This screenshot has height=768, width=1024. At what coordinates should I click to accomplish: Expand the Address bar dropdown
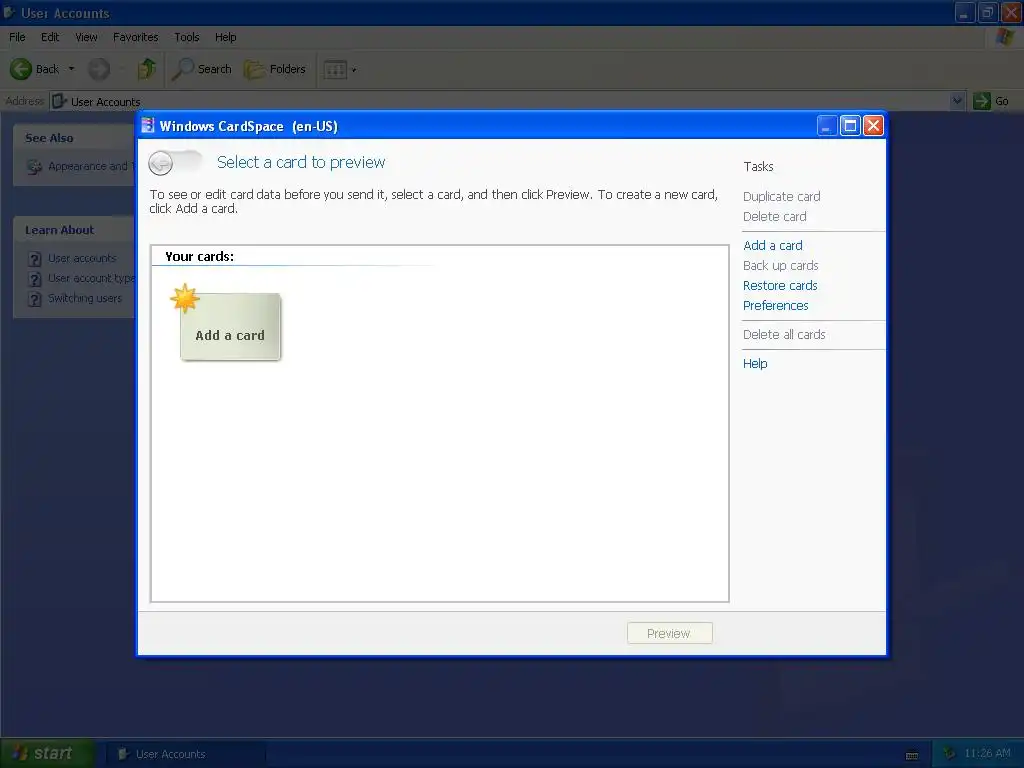[x=957, y=101]
